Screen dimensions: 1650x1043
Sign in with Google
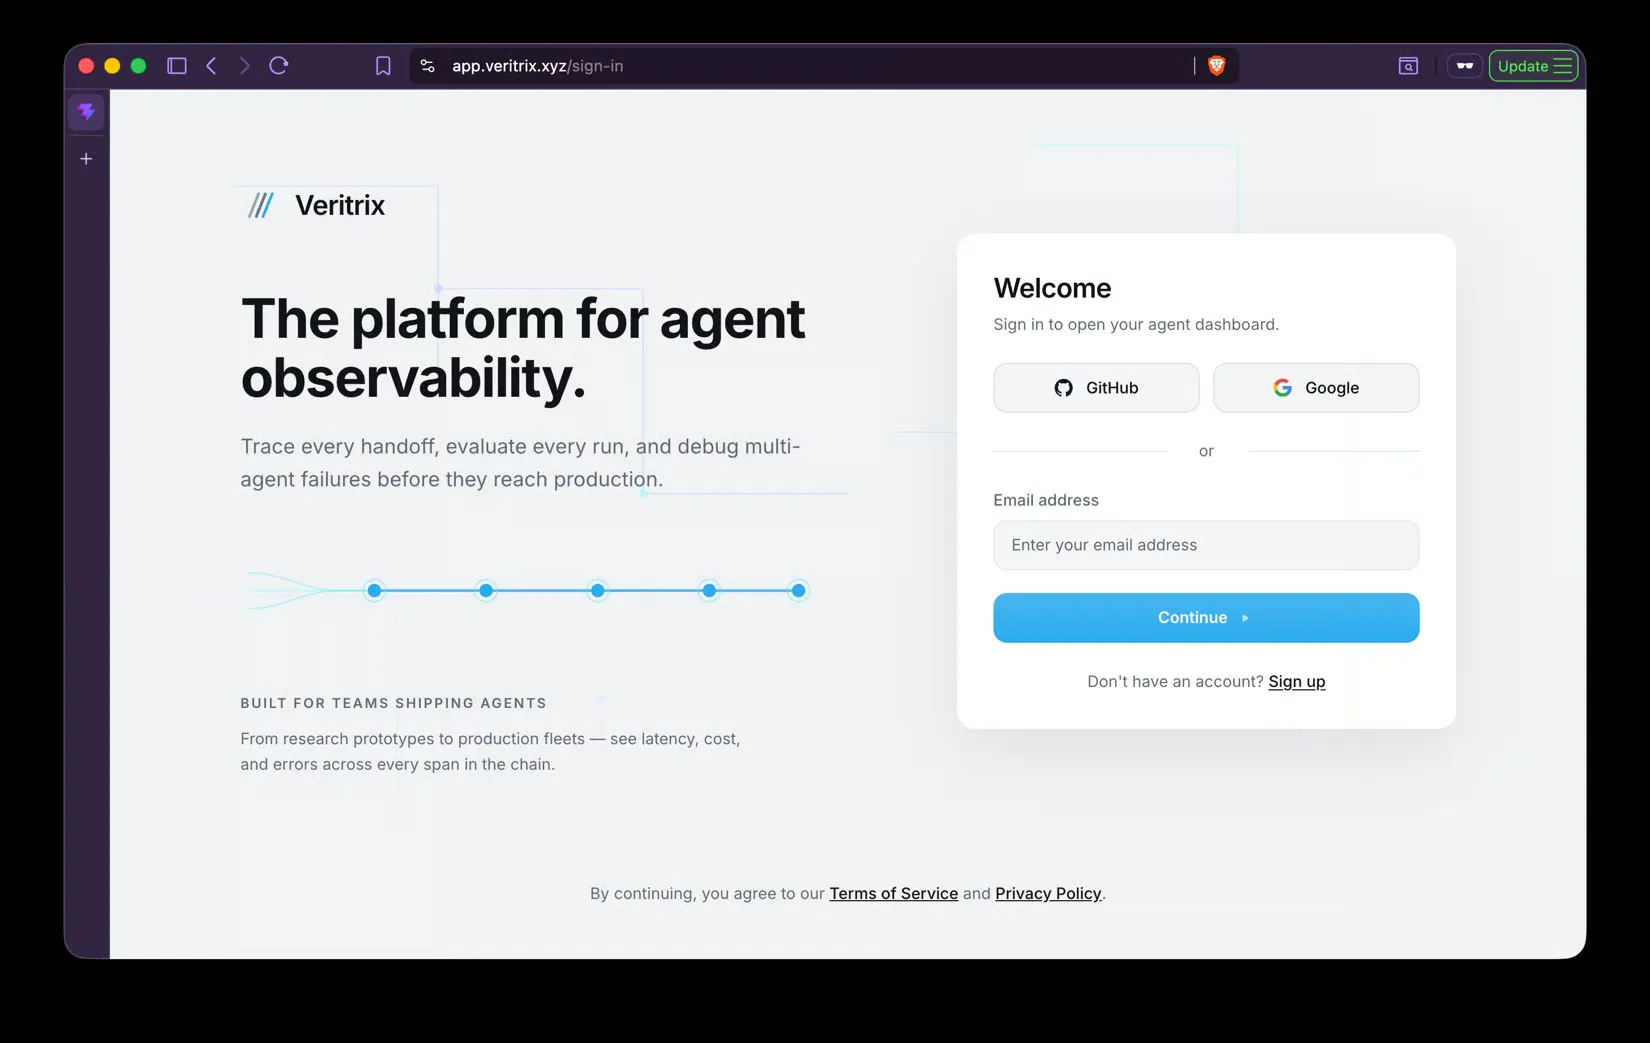pyautogui.click(x=1316, y=388)
